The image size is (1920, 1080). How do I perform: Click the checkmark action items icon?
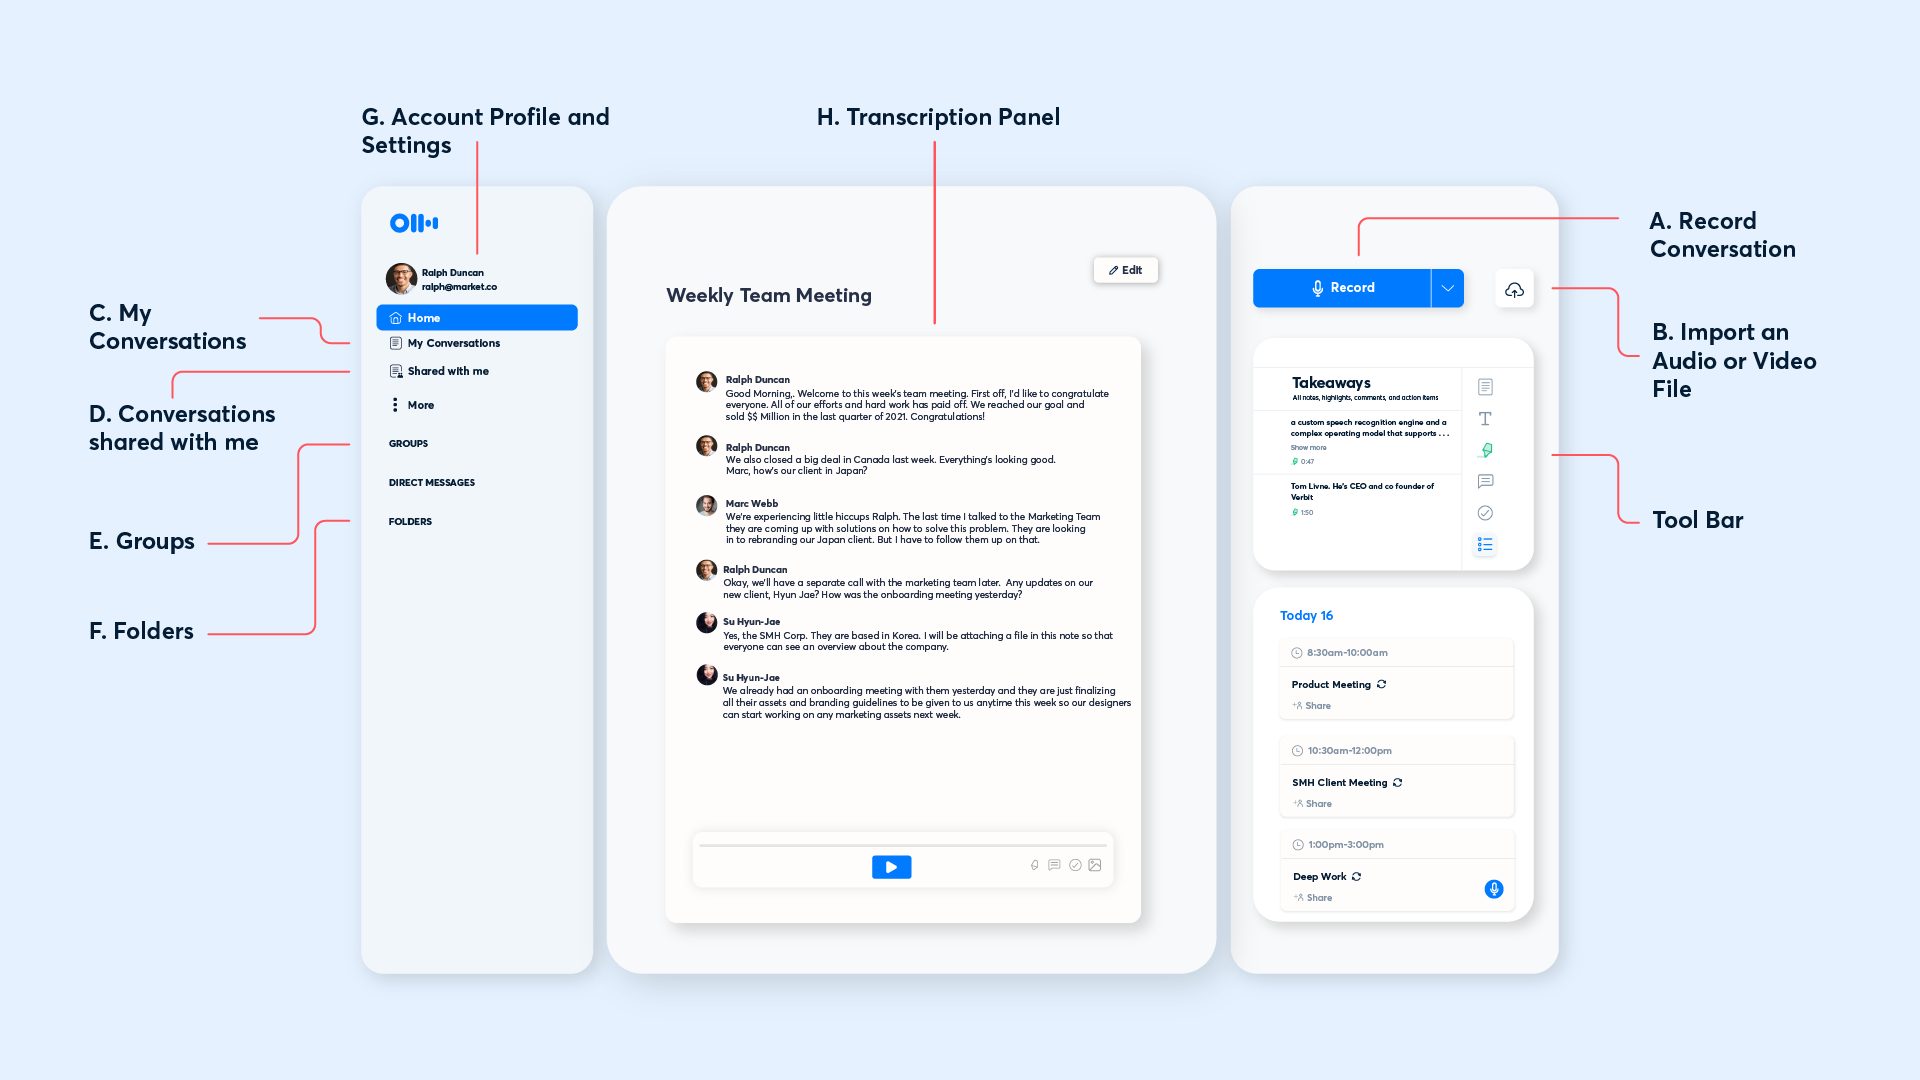point(1486,512)
